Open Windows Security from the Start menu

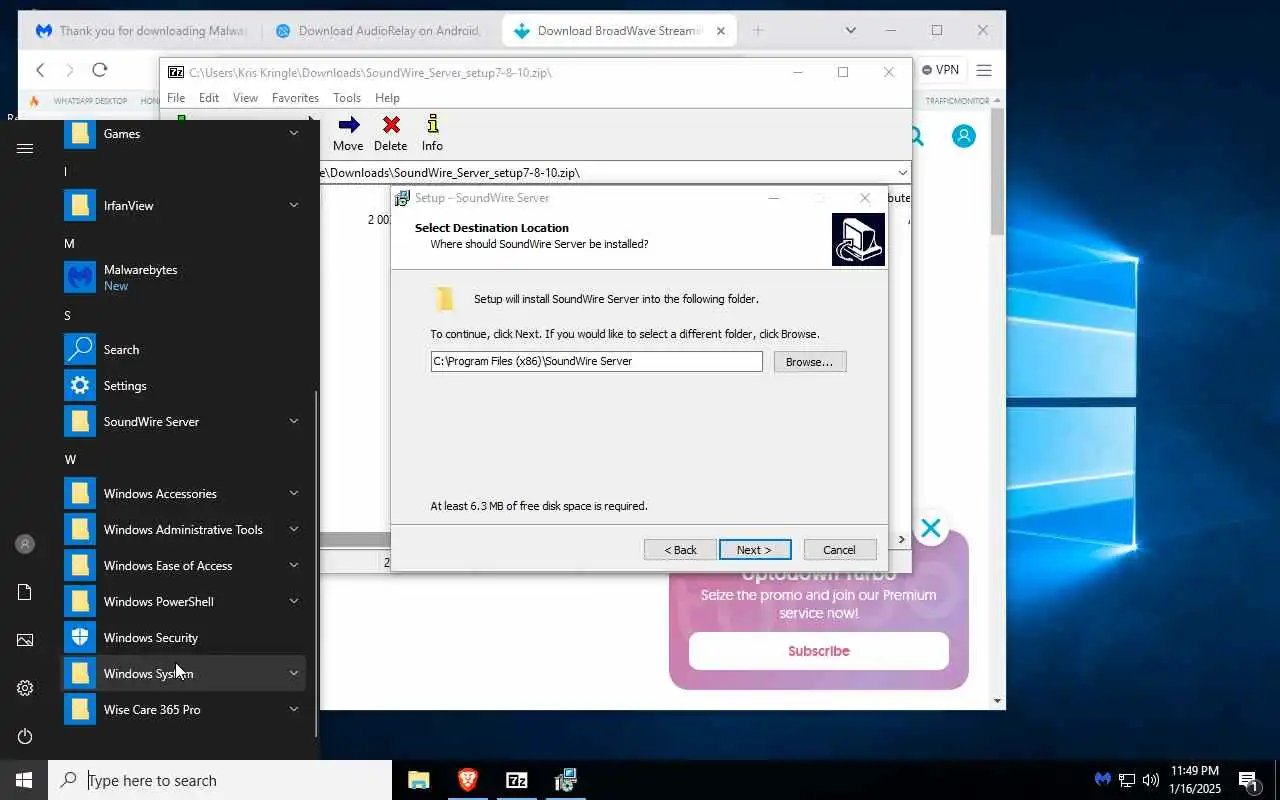click(185, 637)
